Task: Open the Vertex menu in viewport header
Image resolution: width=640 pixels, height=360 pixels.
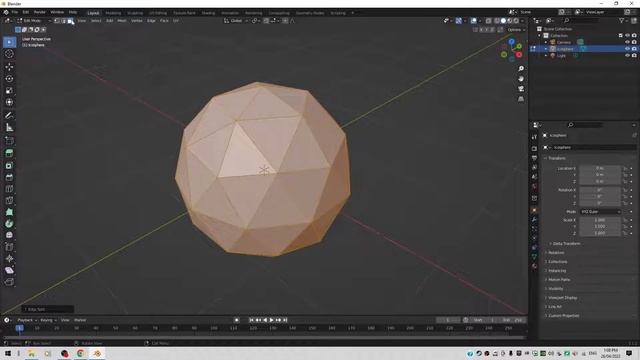Action: coord(136,20)
